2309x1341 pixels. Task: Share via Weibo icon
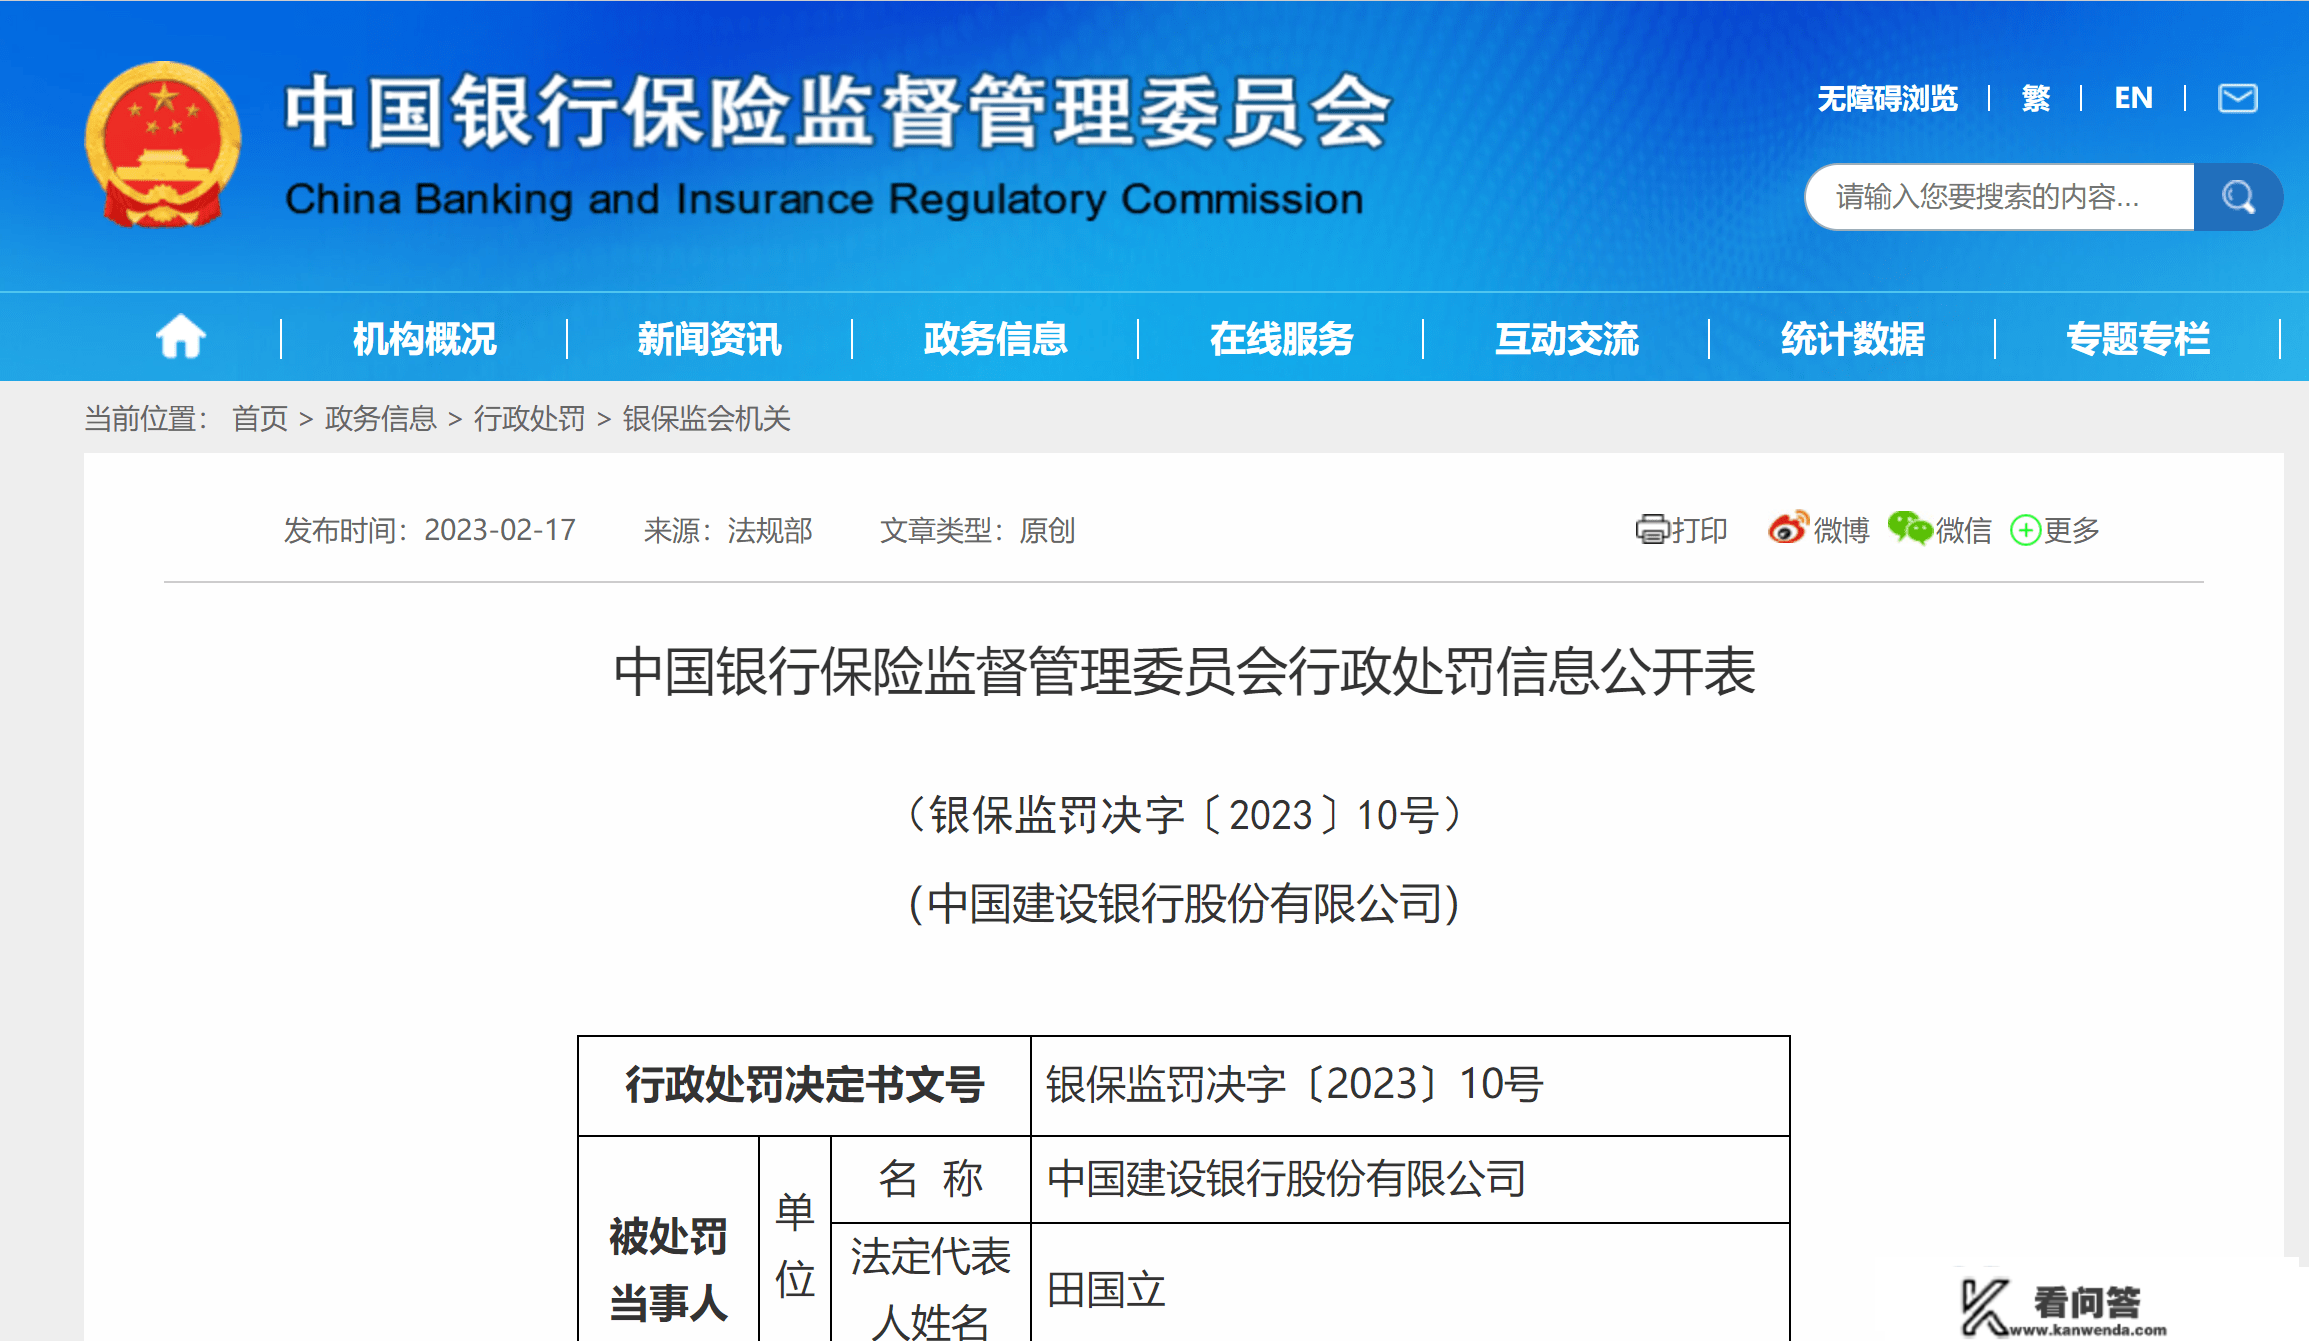pos(1788,528)
